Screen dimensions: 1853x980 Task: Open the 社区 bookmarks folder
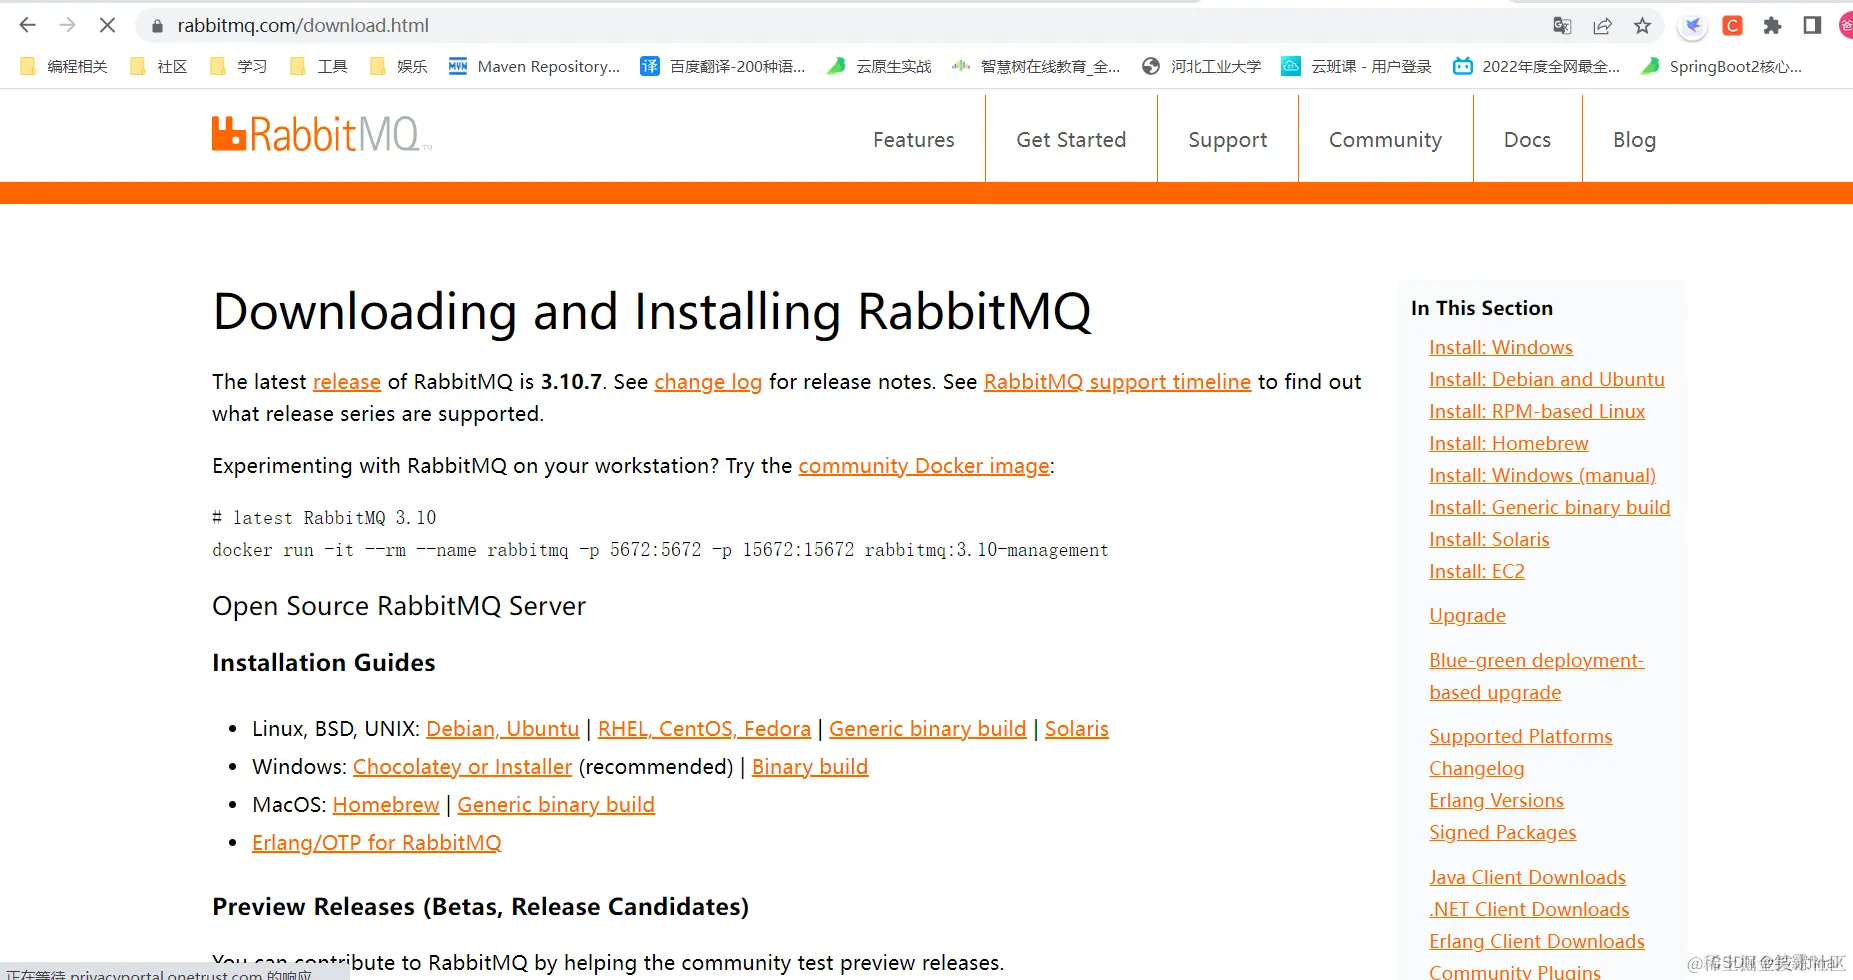click(158, 66)
